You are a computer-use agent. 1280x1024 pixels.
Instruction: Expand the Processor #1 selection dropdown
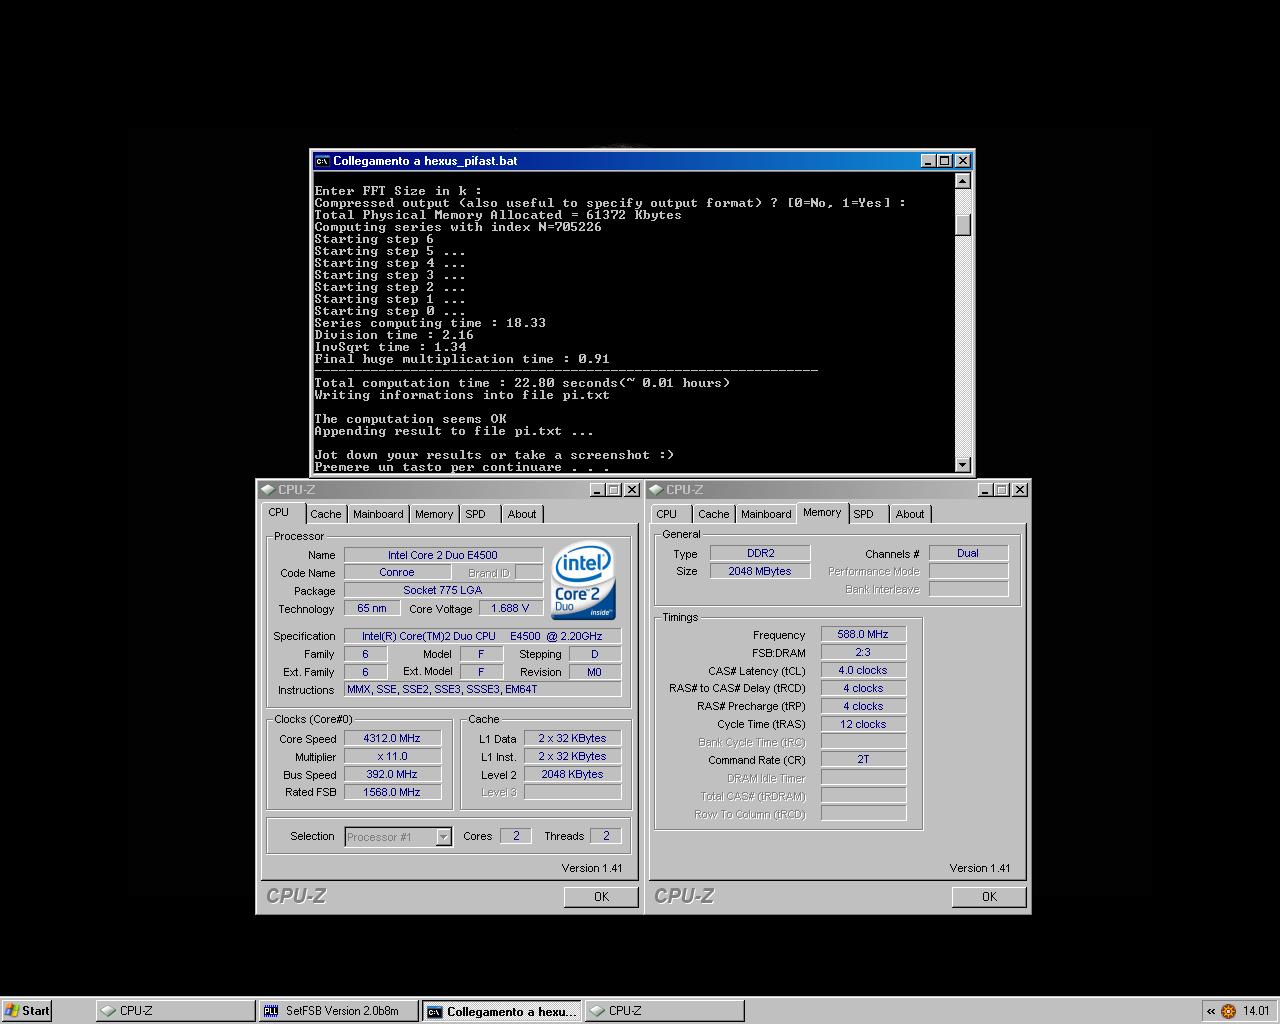443,837
